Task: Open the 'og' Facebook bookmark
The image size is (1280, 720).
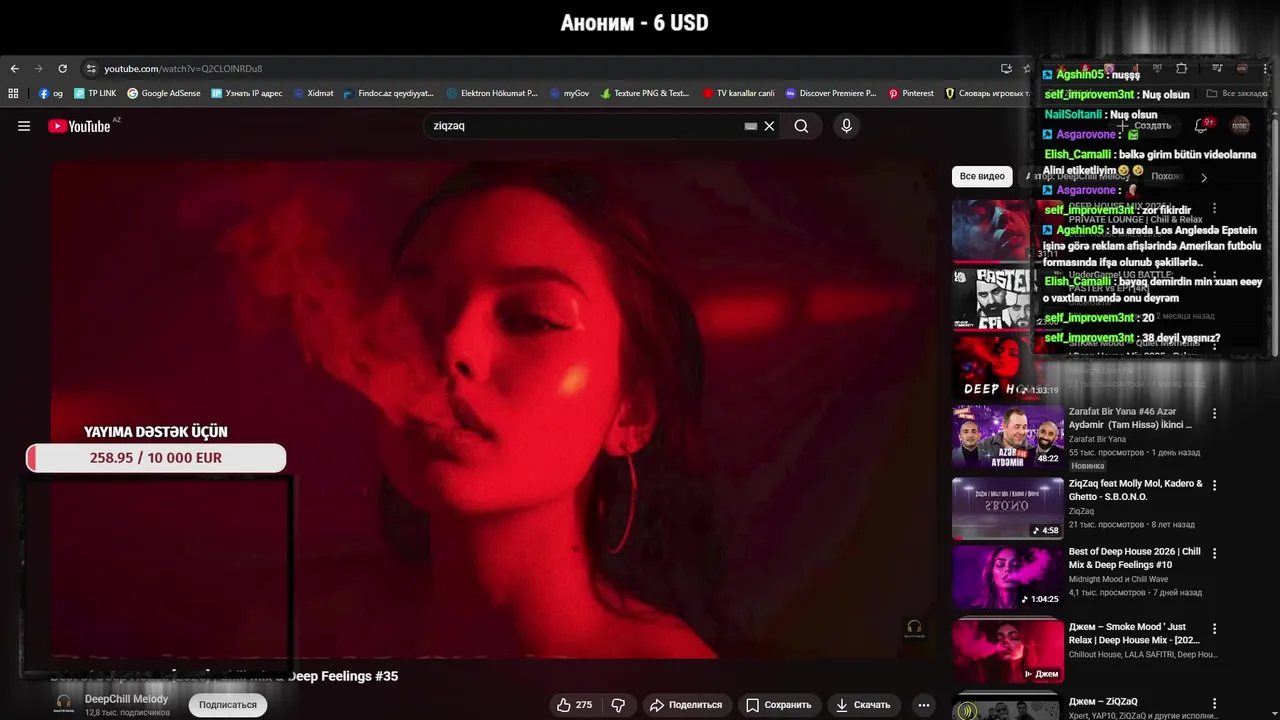Action: [x=51, y=93]
